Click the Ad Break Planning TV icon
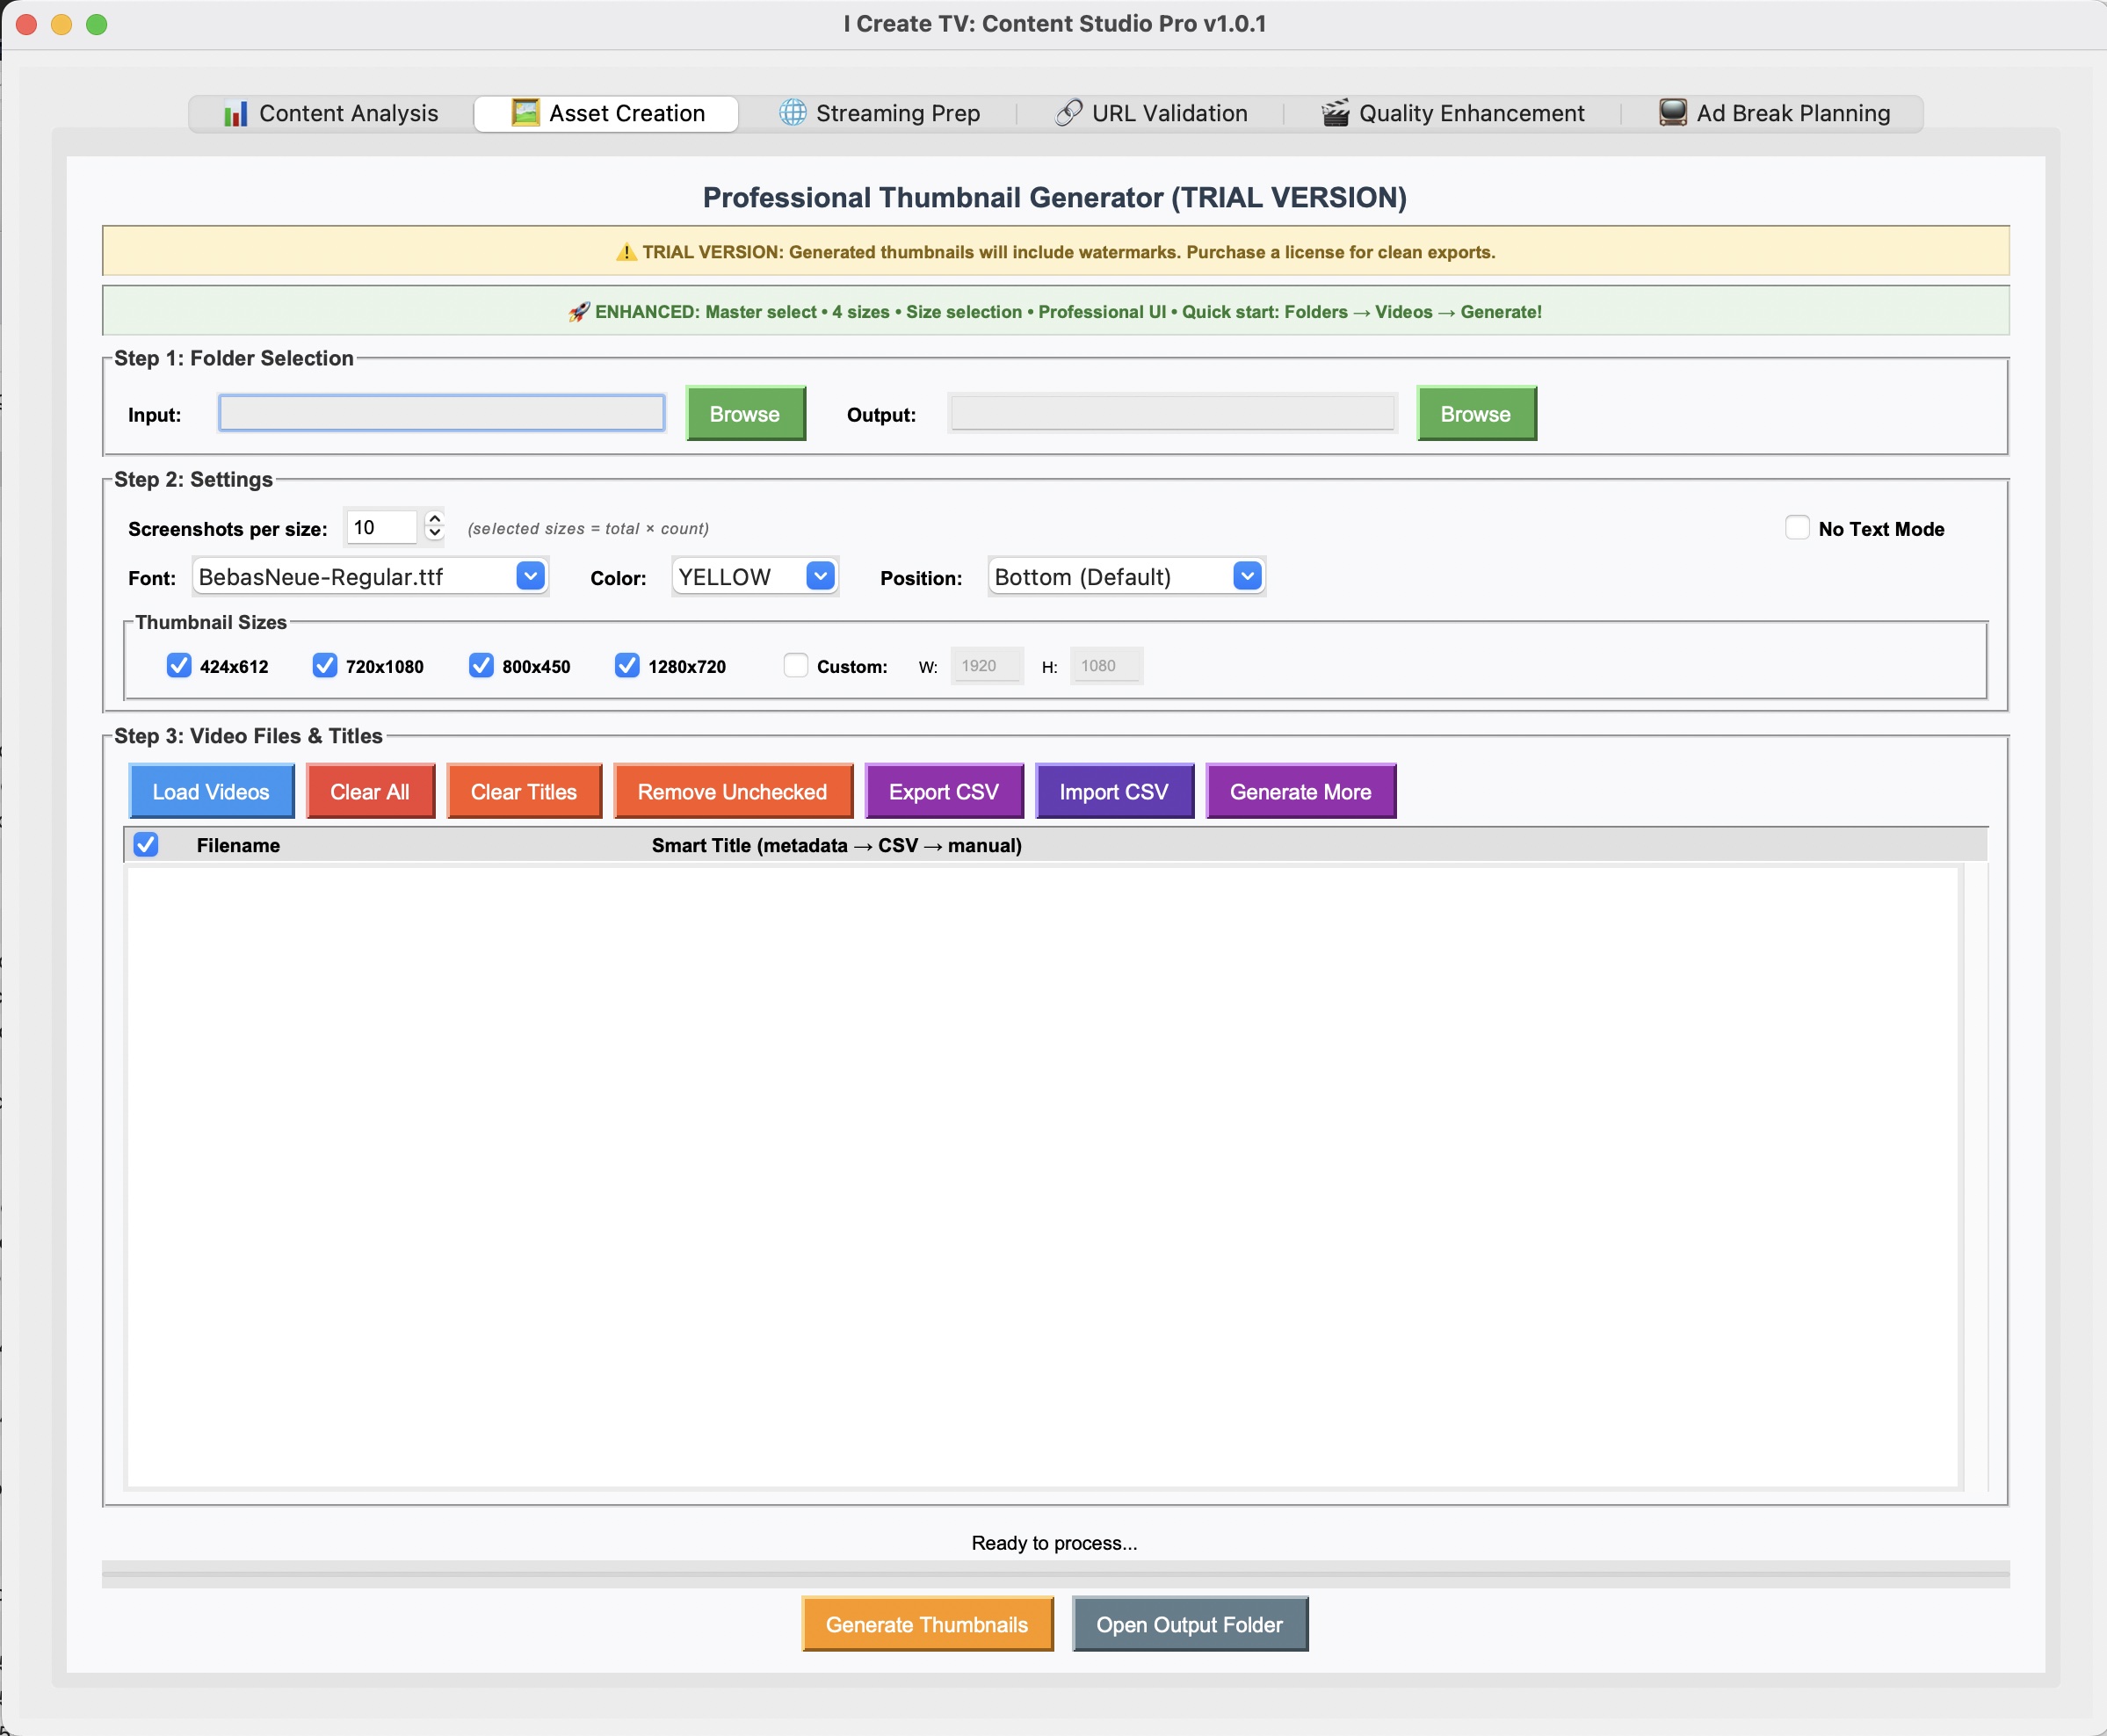 [x=1672, y=113]
